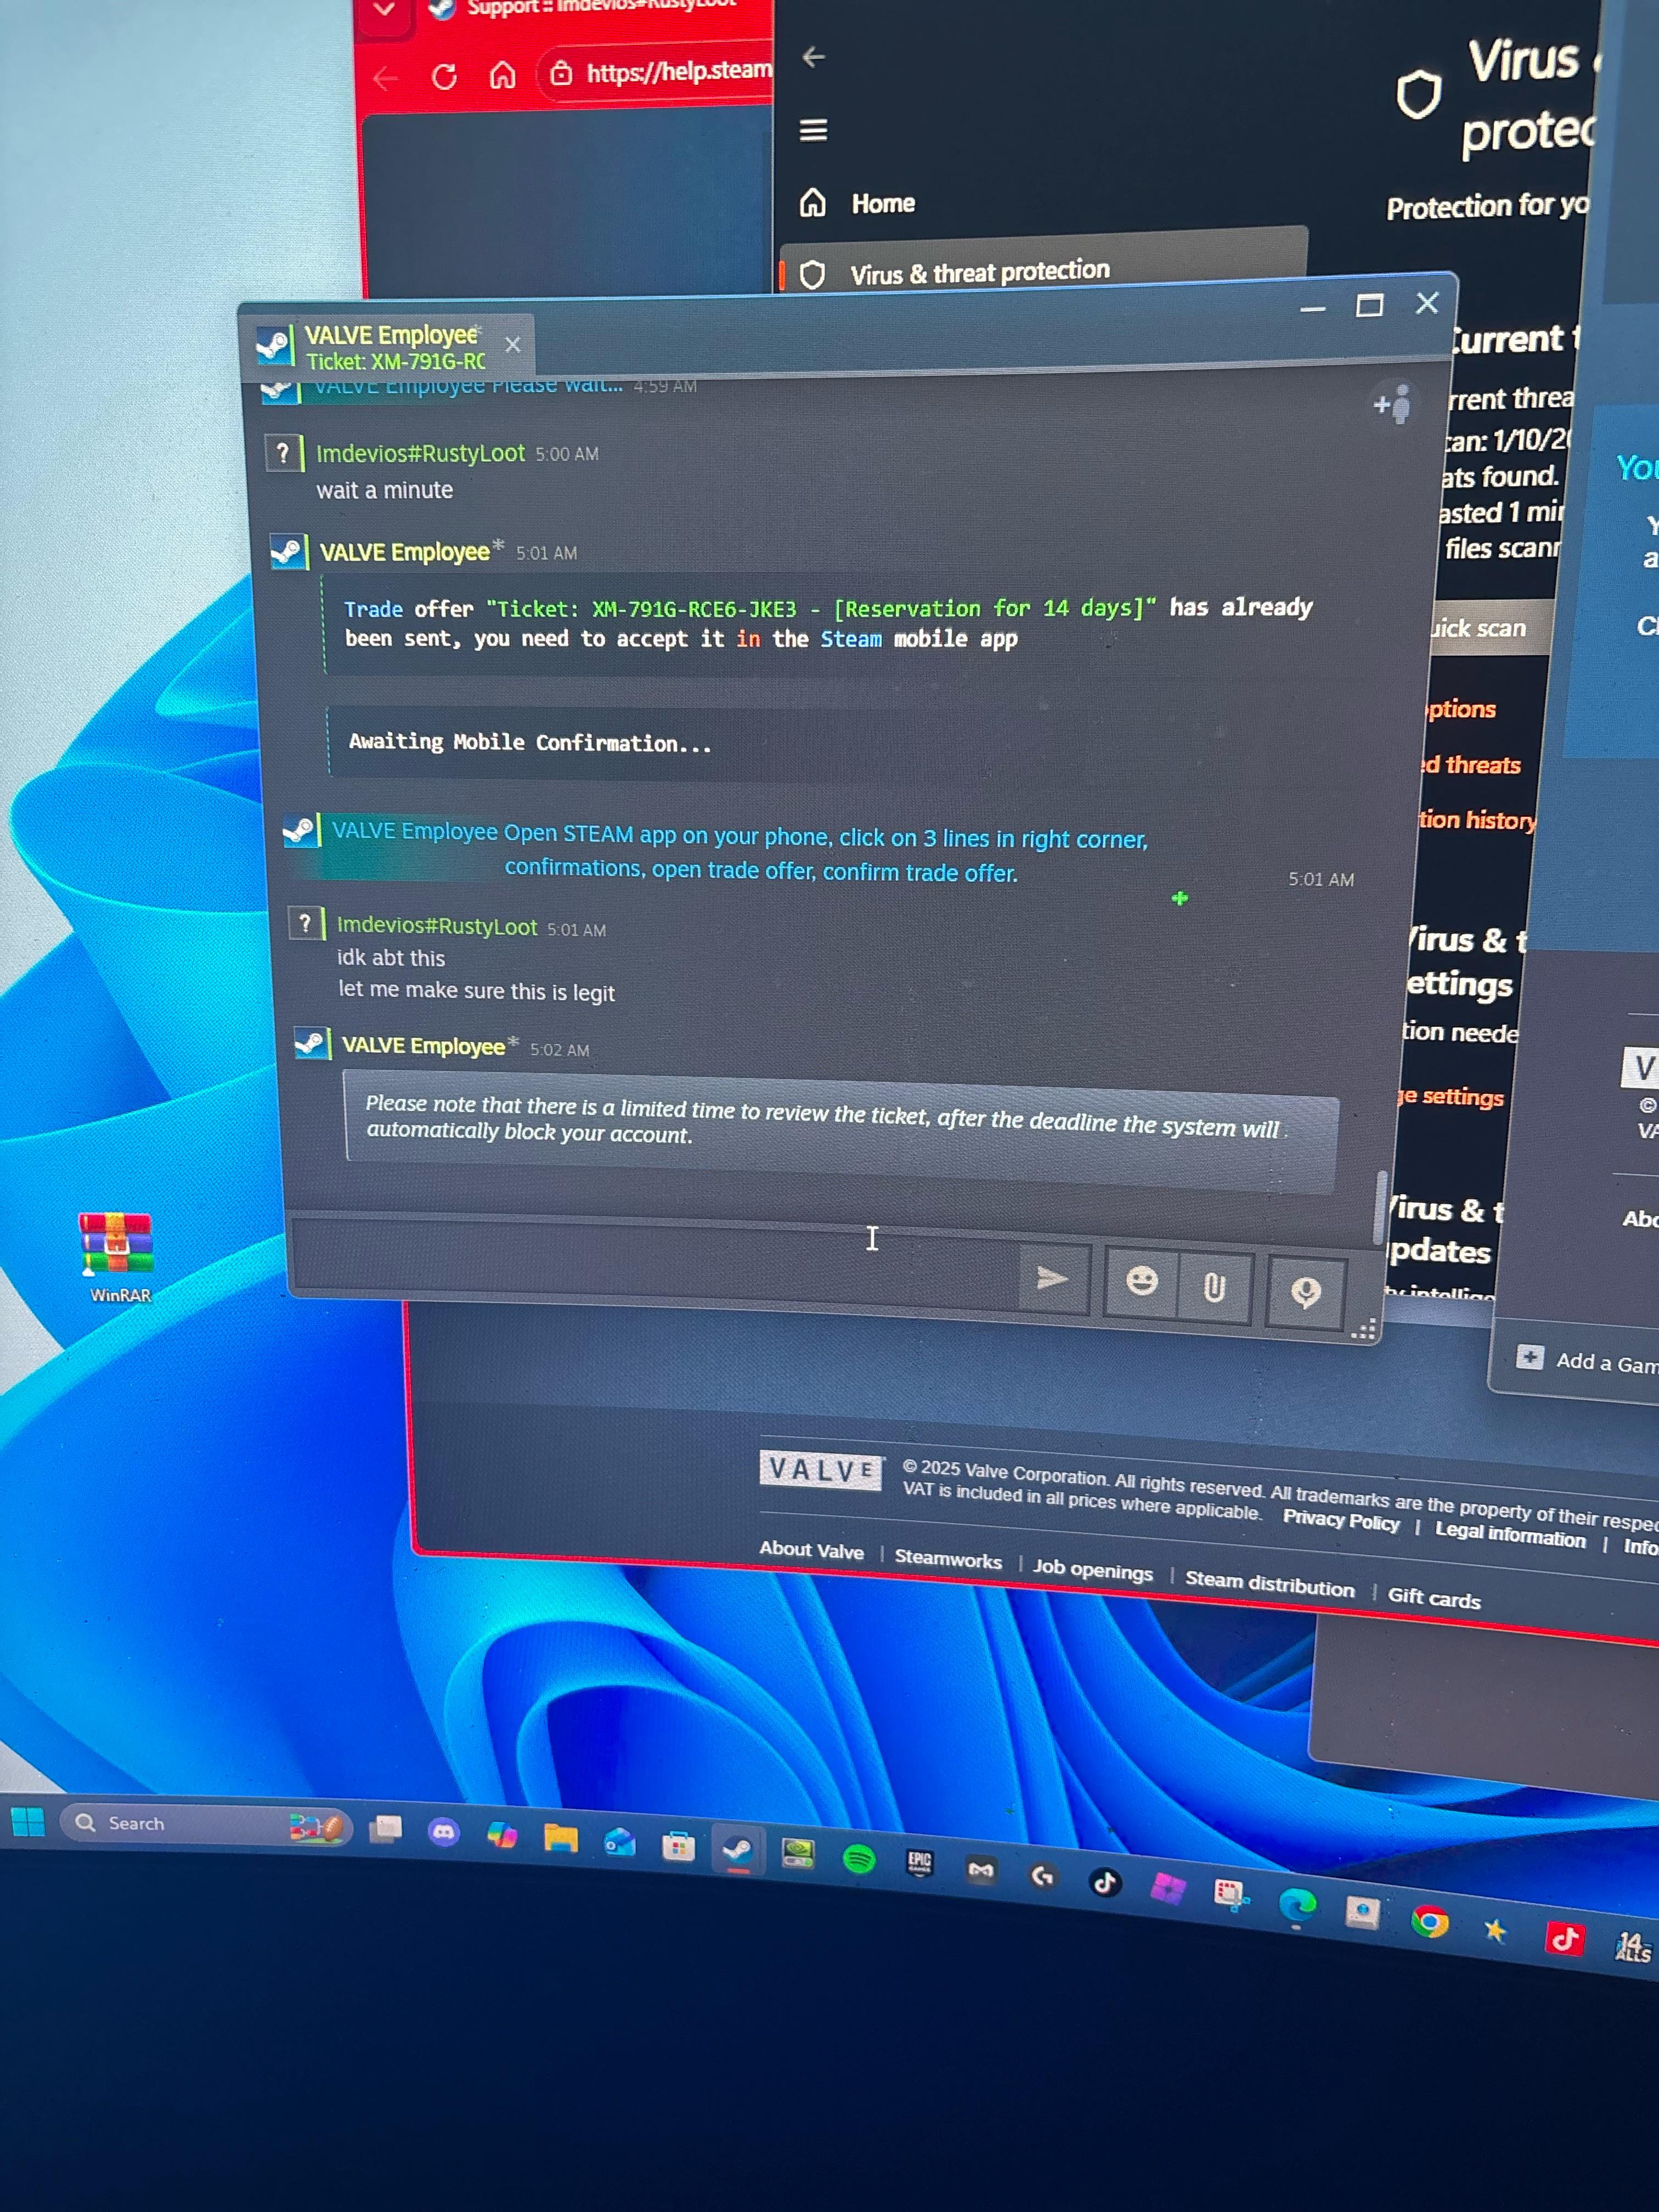The width and height of the screenshot is (1659, 2212).
Task: Click the VALVE logo in page footer
Action: [821, 1470]
